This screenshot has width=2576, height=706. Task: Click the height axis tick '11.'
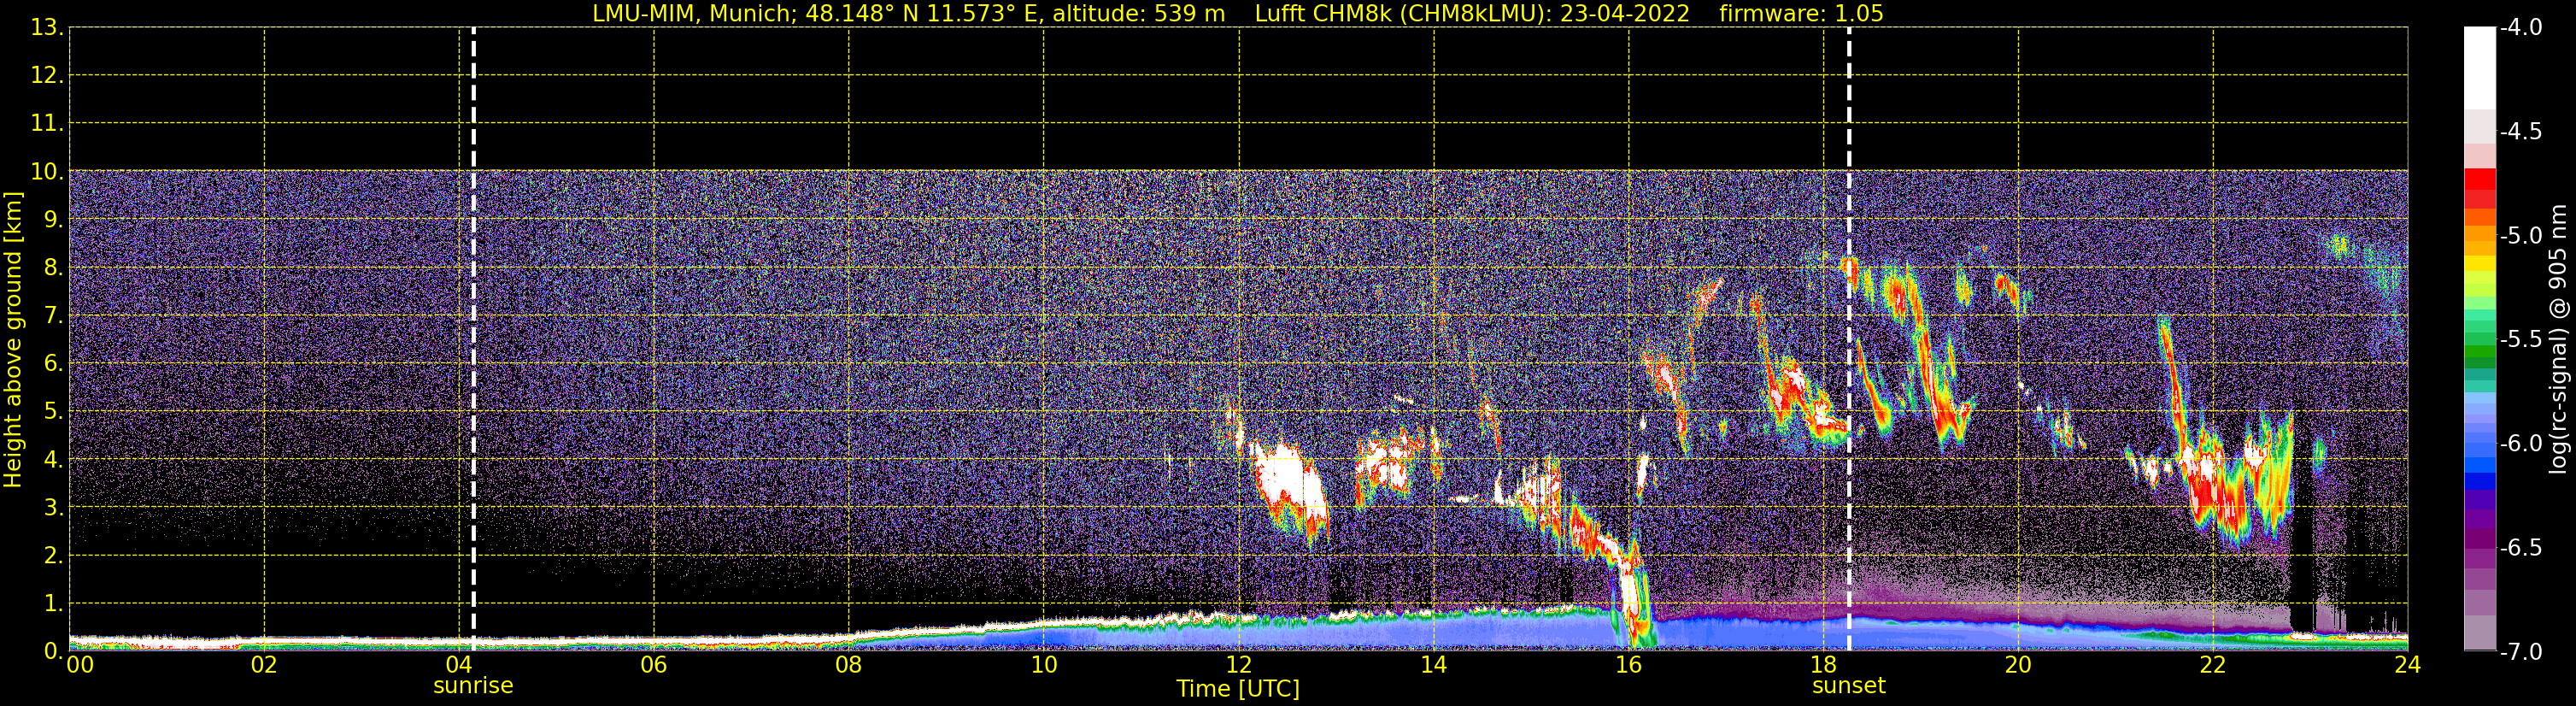pyautogui.click(x=47, y=123)
